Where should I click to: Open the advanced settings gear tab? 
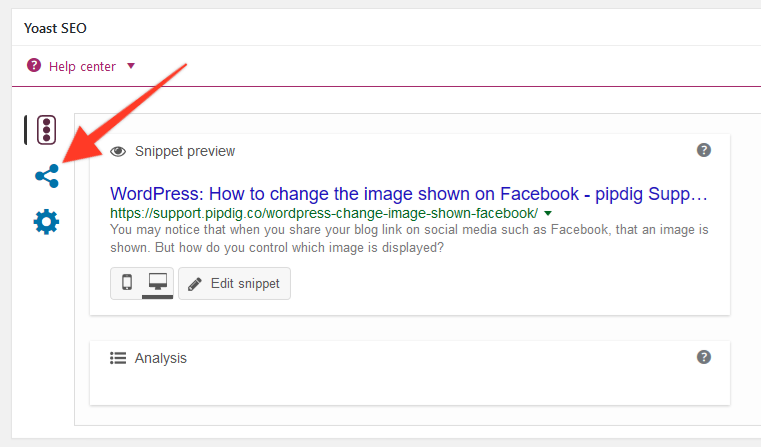click(x=47, y=222)
